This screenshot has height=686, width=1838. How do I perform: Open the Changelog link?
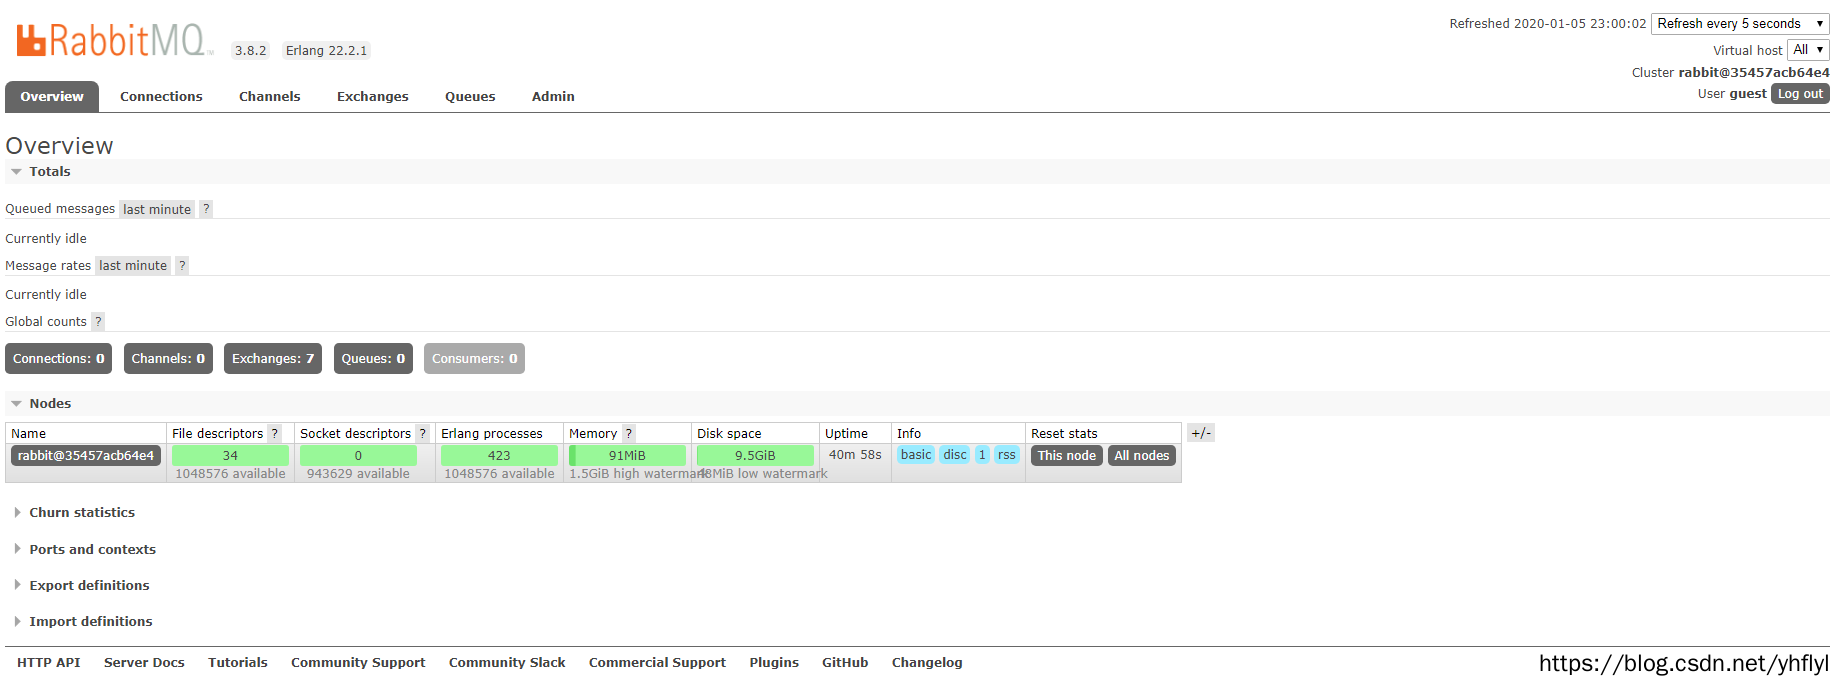tap(927, 662)
